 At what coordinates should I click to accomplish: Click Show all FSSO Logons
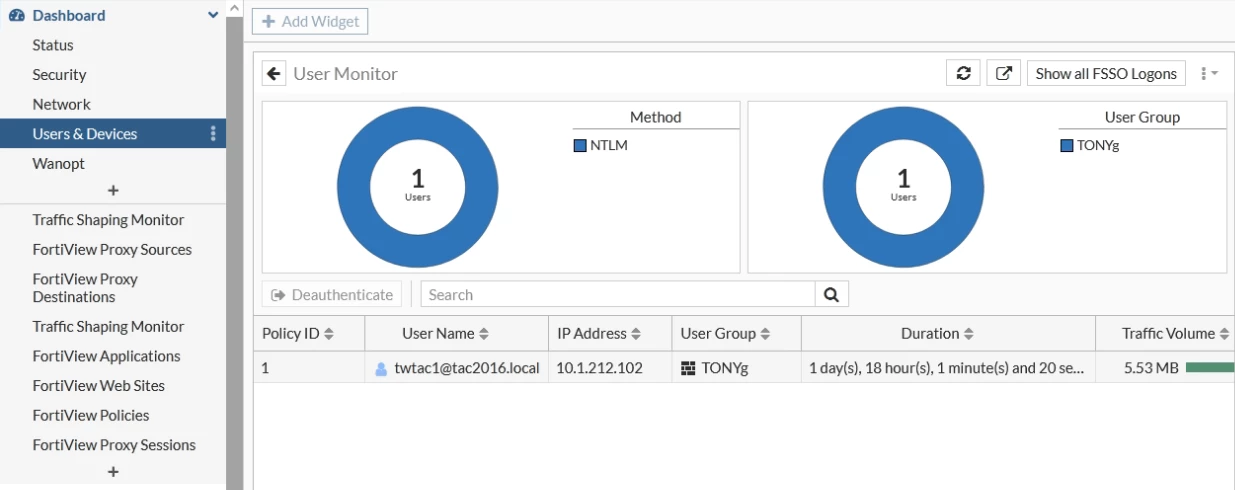point(1106,73)
